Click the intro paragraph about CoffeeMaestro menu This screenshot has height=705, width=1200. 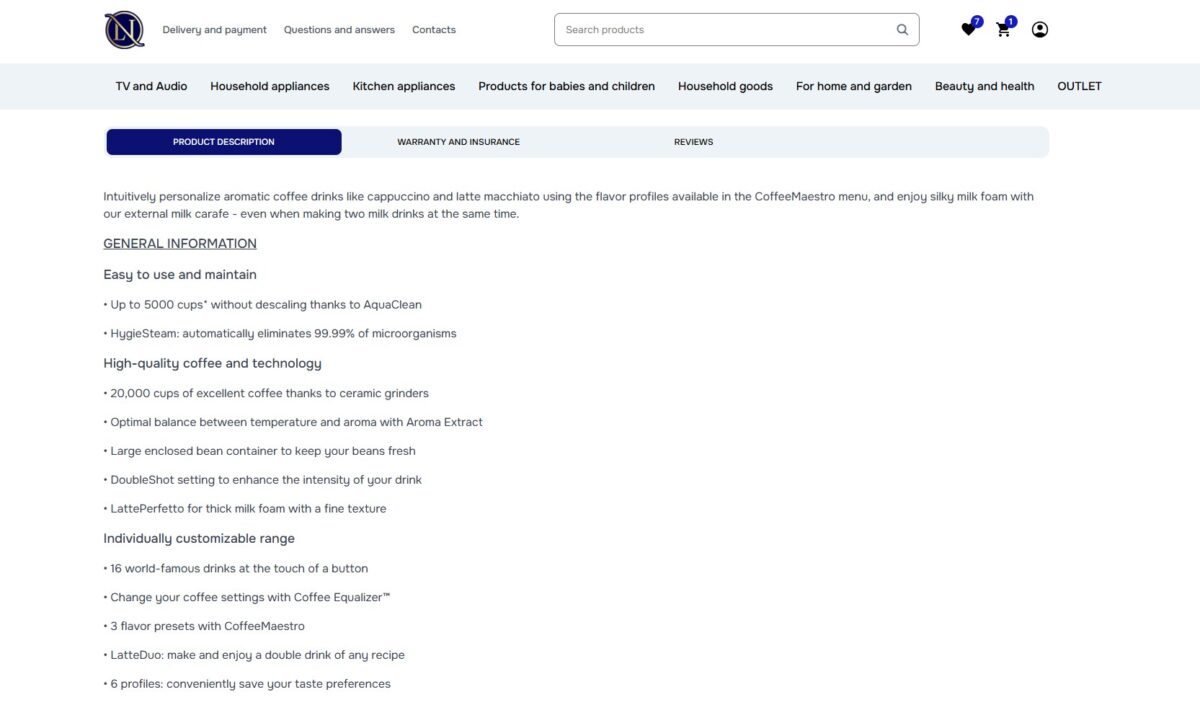coord(568,205)
